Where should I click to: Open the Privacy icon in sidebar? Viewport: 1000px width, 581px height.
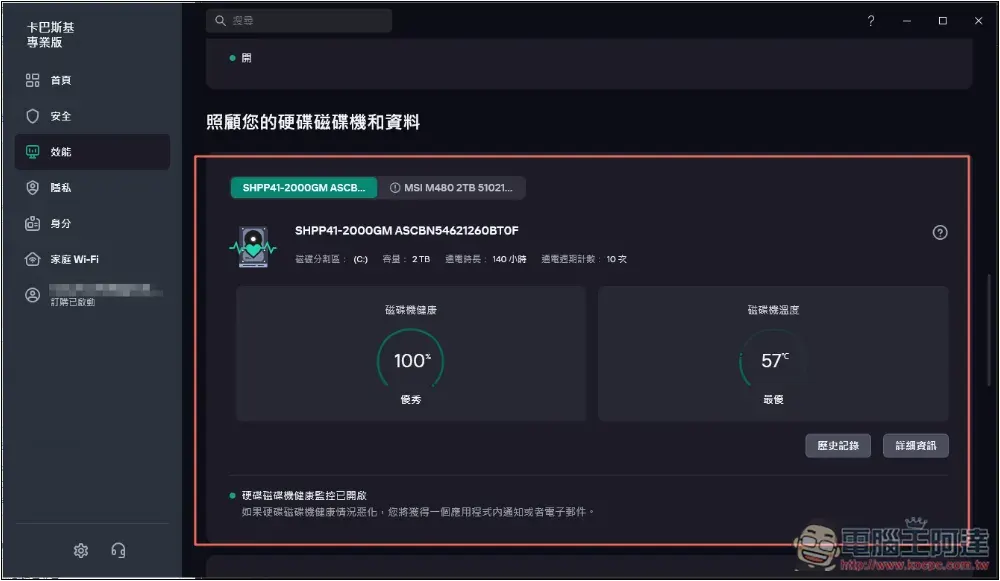pyautogui.click(x=33, y=188)
